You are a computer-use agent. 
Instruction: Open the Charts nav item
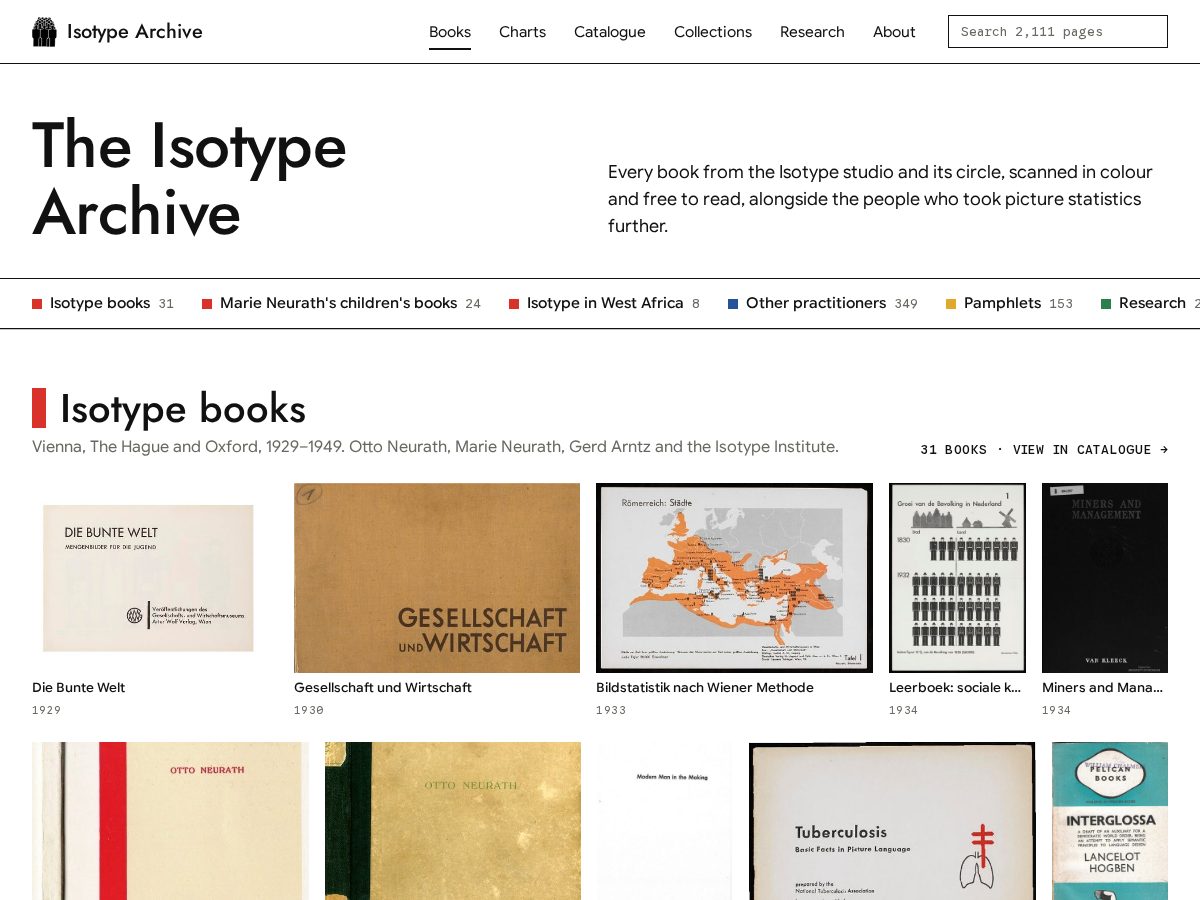[x=523, y=32]
